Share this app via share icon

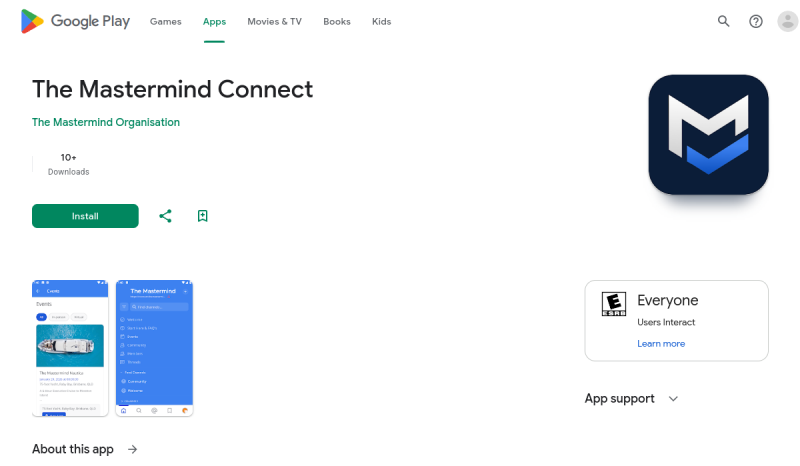(x=165, y=216)
